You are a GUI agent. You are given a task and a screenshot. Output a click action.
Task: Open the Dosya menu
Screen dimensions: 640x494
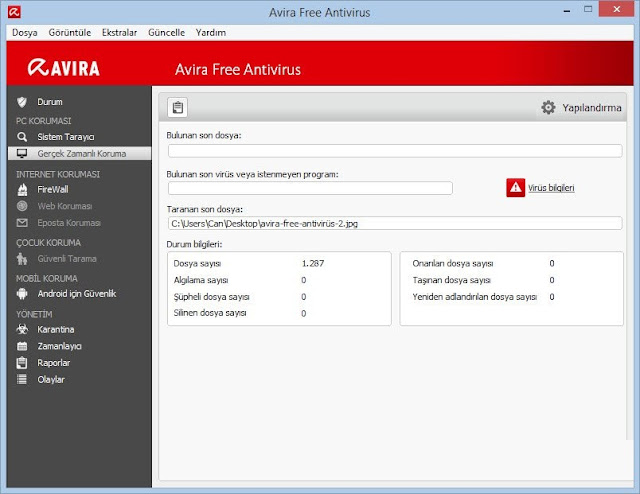tap(24, 33)
